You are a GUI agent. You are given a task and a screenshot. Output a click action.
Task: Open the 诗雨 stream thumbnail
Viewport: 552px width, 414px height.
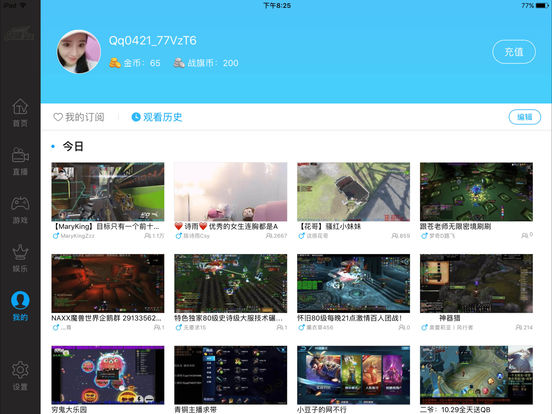coord(231,192)
